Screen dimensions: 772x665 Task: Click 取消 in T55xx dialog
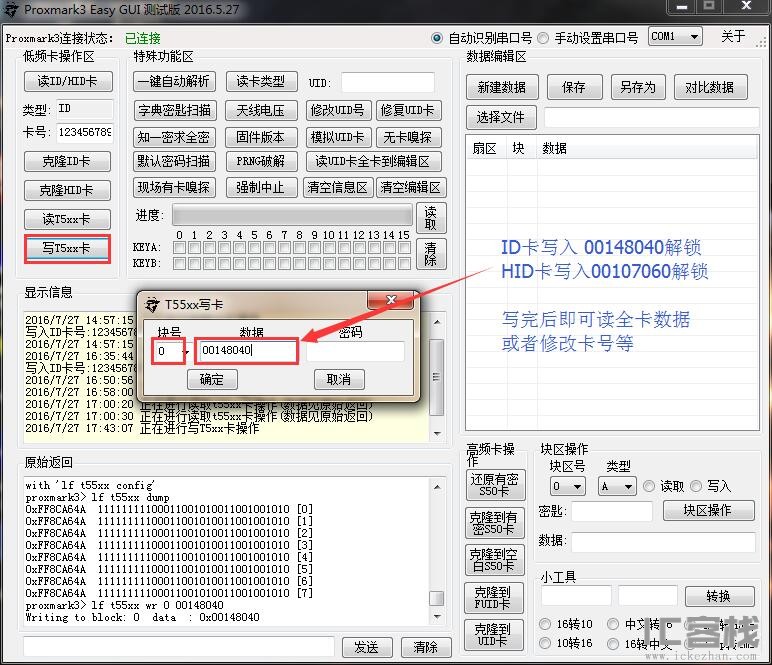339,380
